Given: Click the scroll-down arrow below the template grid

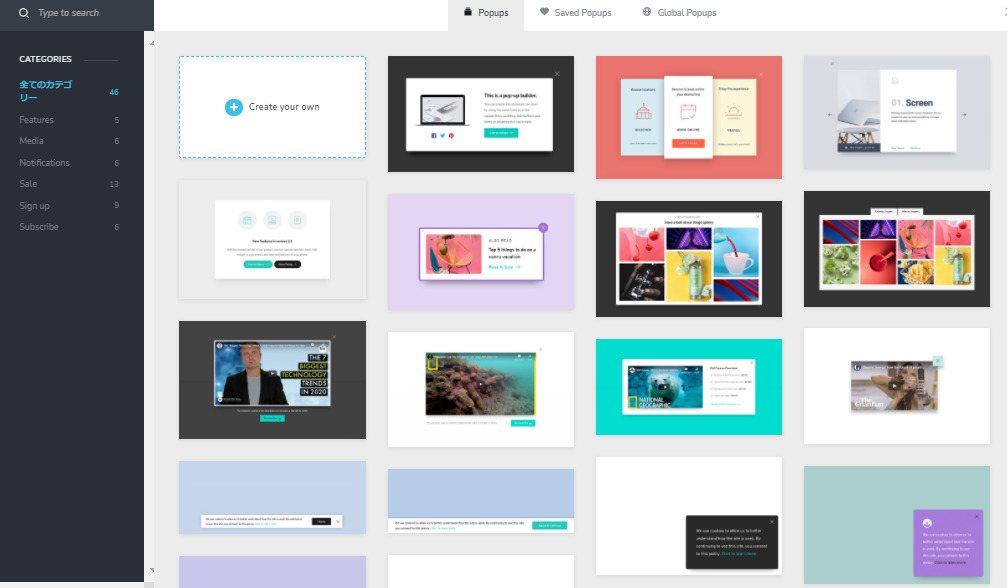Looking at the screenshot, I should (152, 570).
